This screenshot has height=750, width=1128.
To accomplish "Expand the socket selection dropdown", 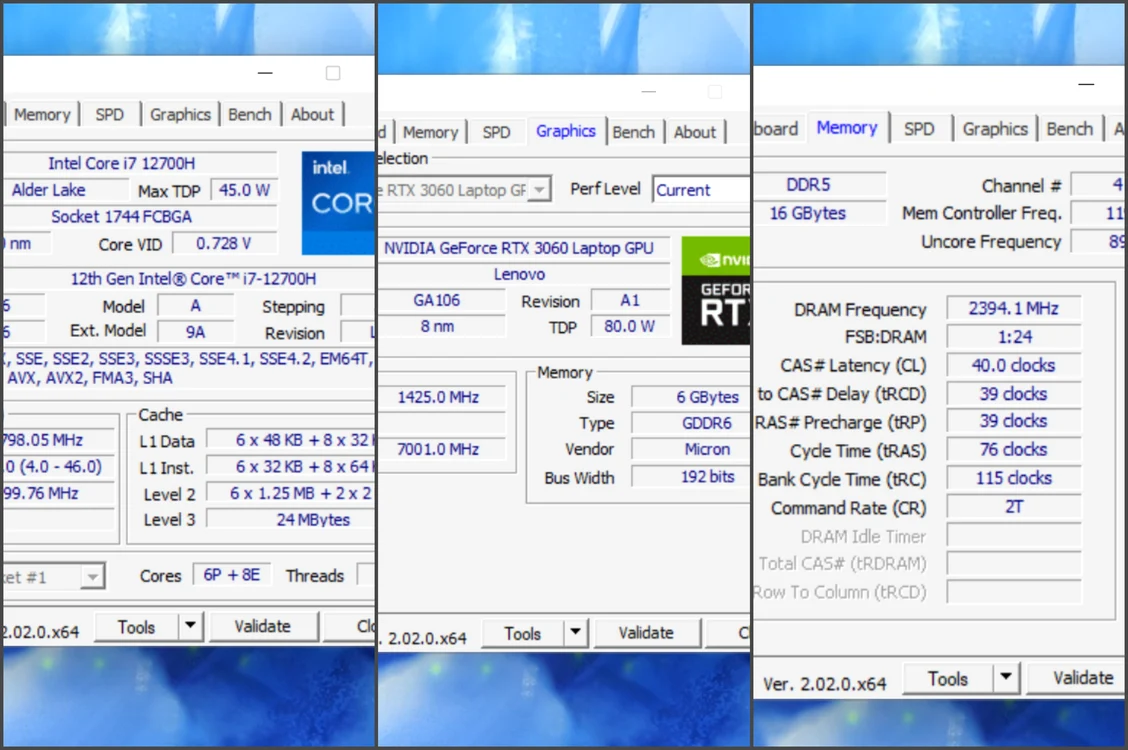I will tap(92, 577).
